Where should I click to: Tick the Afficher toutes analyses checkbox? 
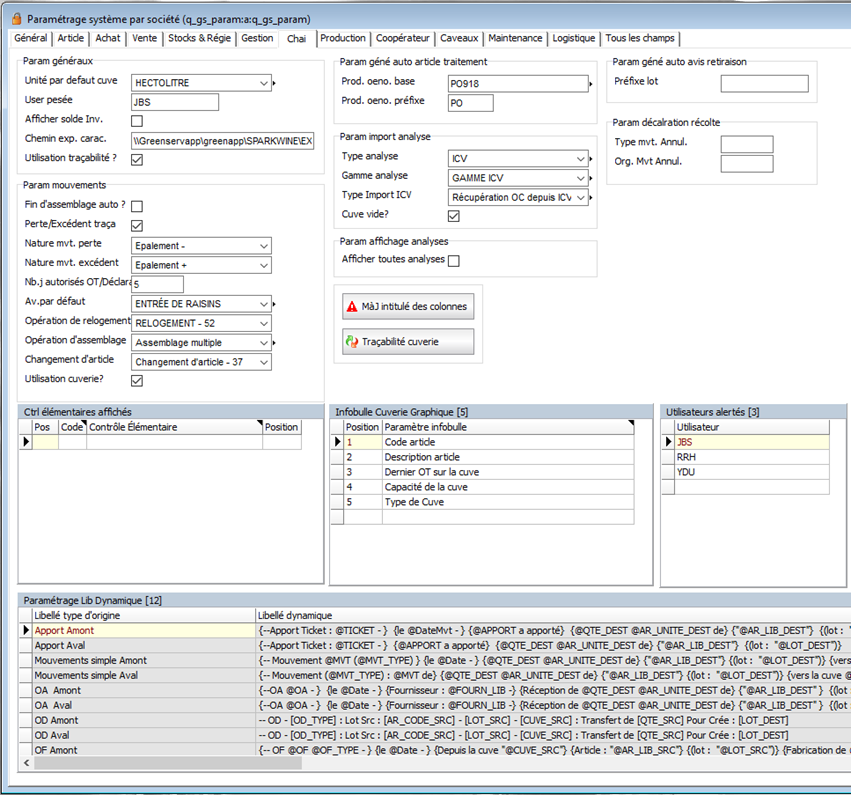(454, 261)
